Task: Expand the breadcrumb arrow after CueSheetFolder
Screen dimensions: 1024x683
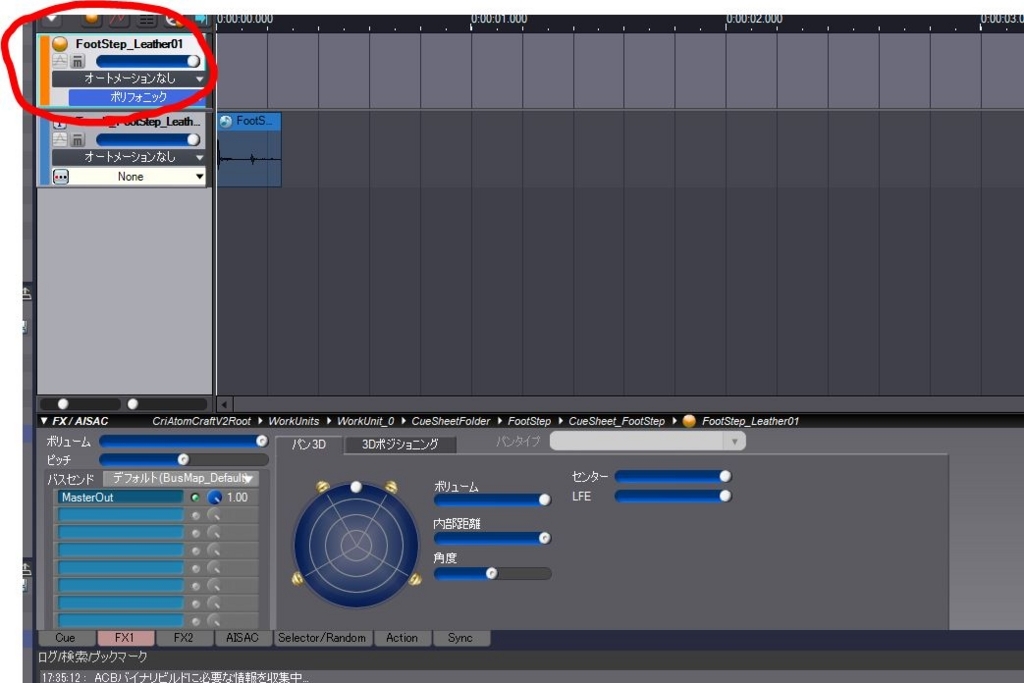Action: tap(500, 421)
